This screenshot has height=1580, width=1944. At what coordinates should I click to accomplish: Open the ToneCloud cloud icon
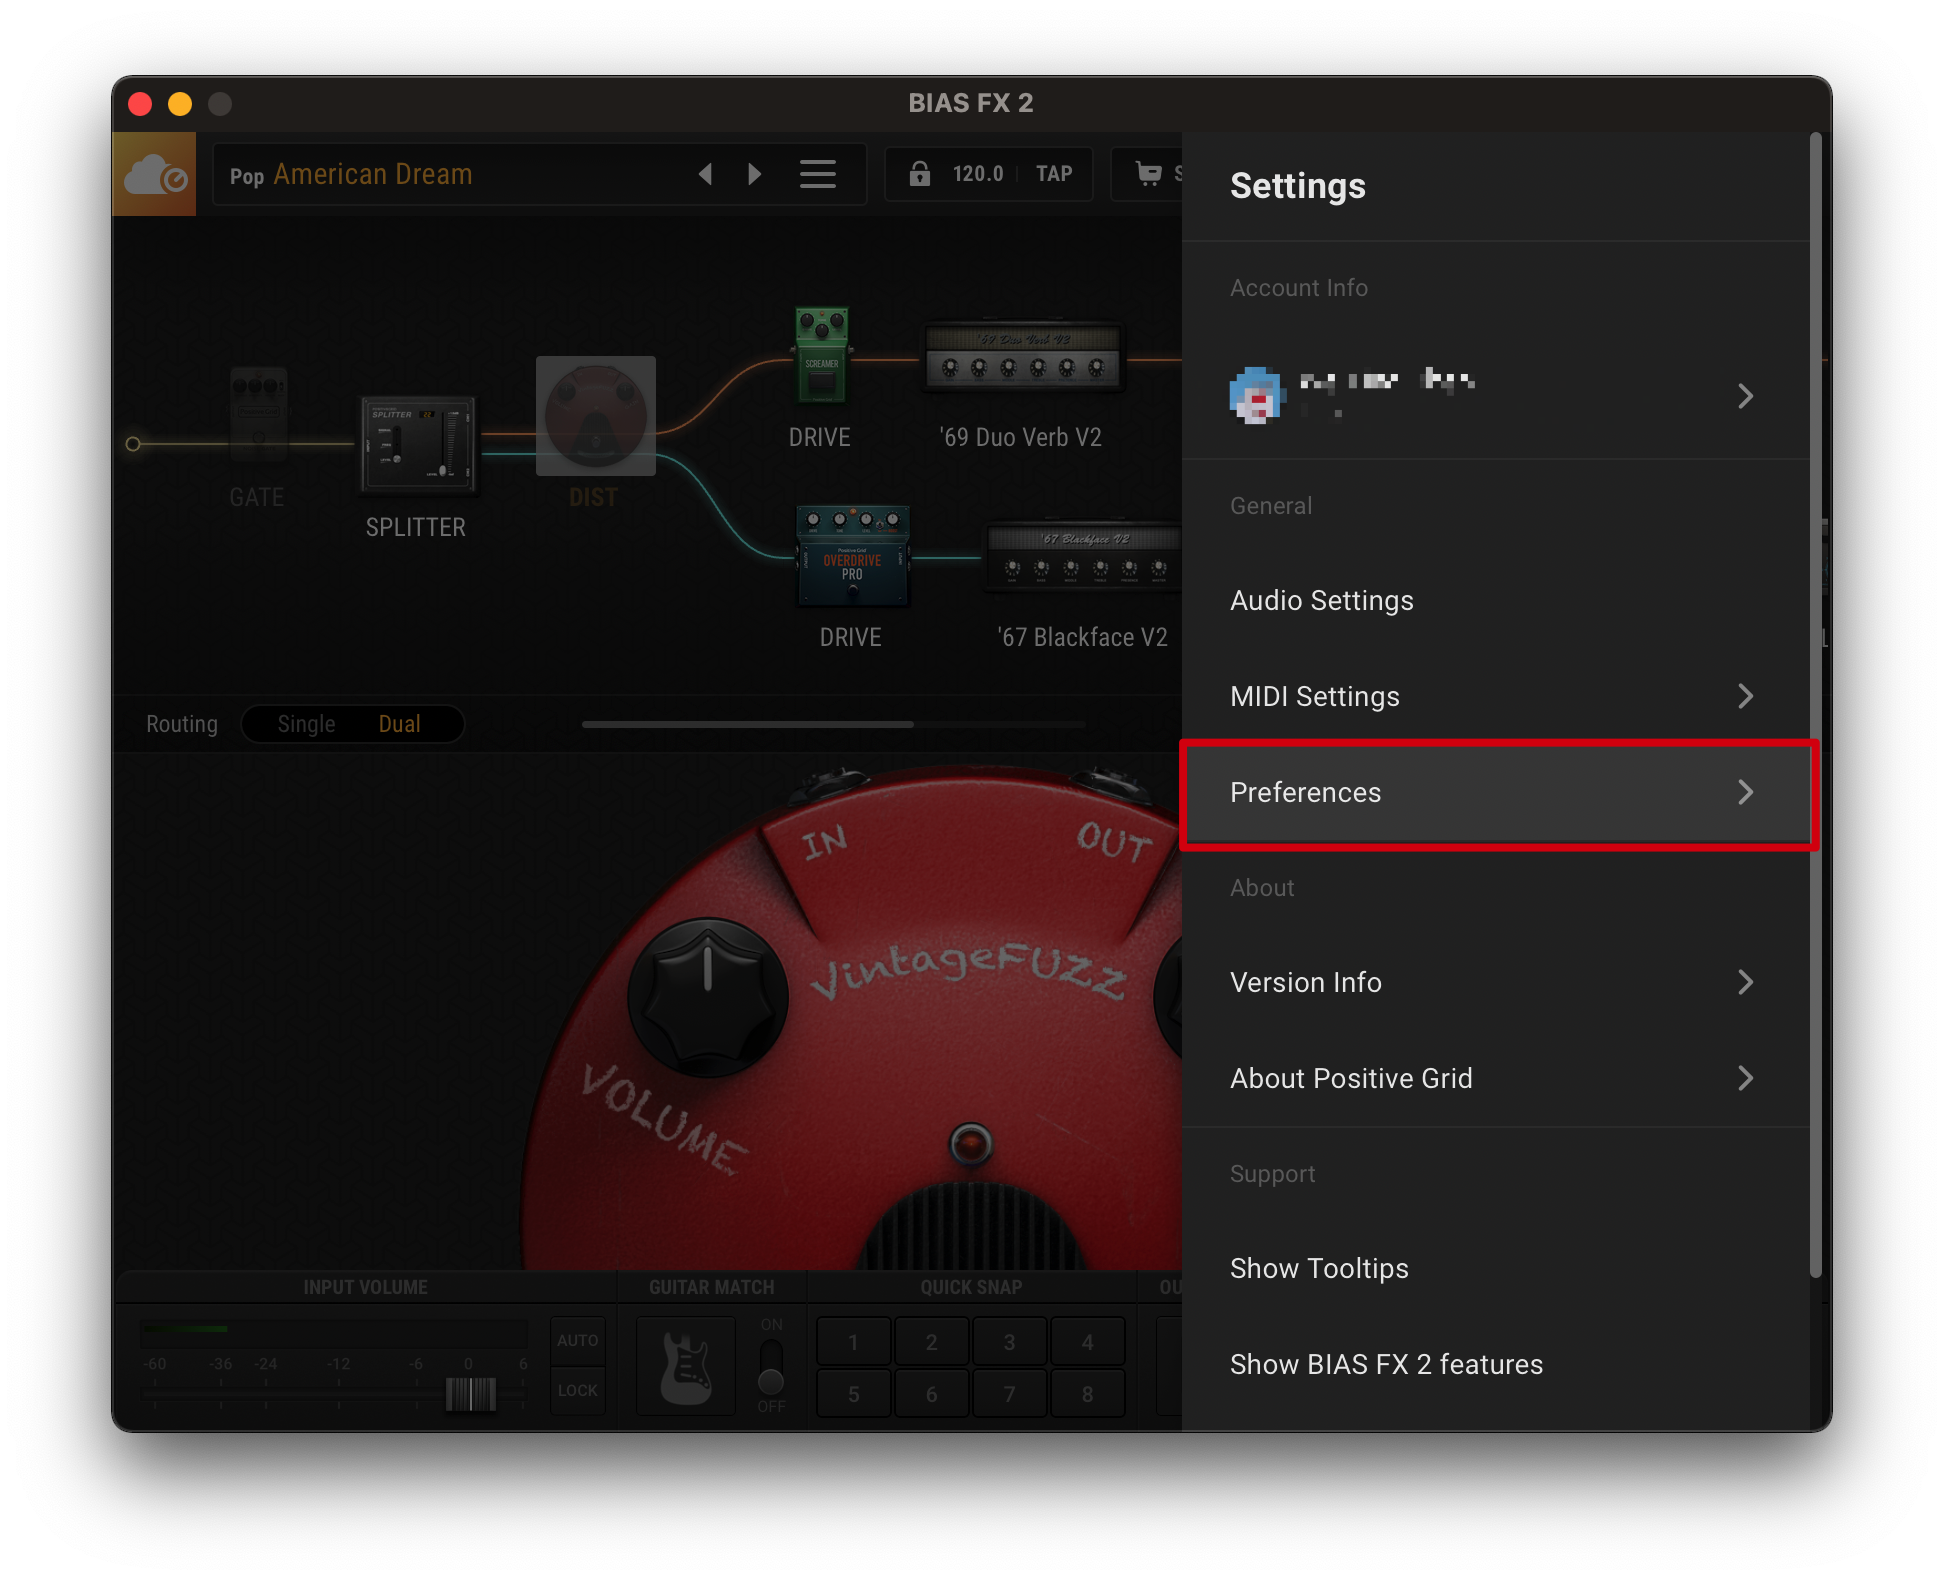pos(154,175)
